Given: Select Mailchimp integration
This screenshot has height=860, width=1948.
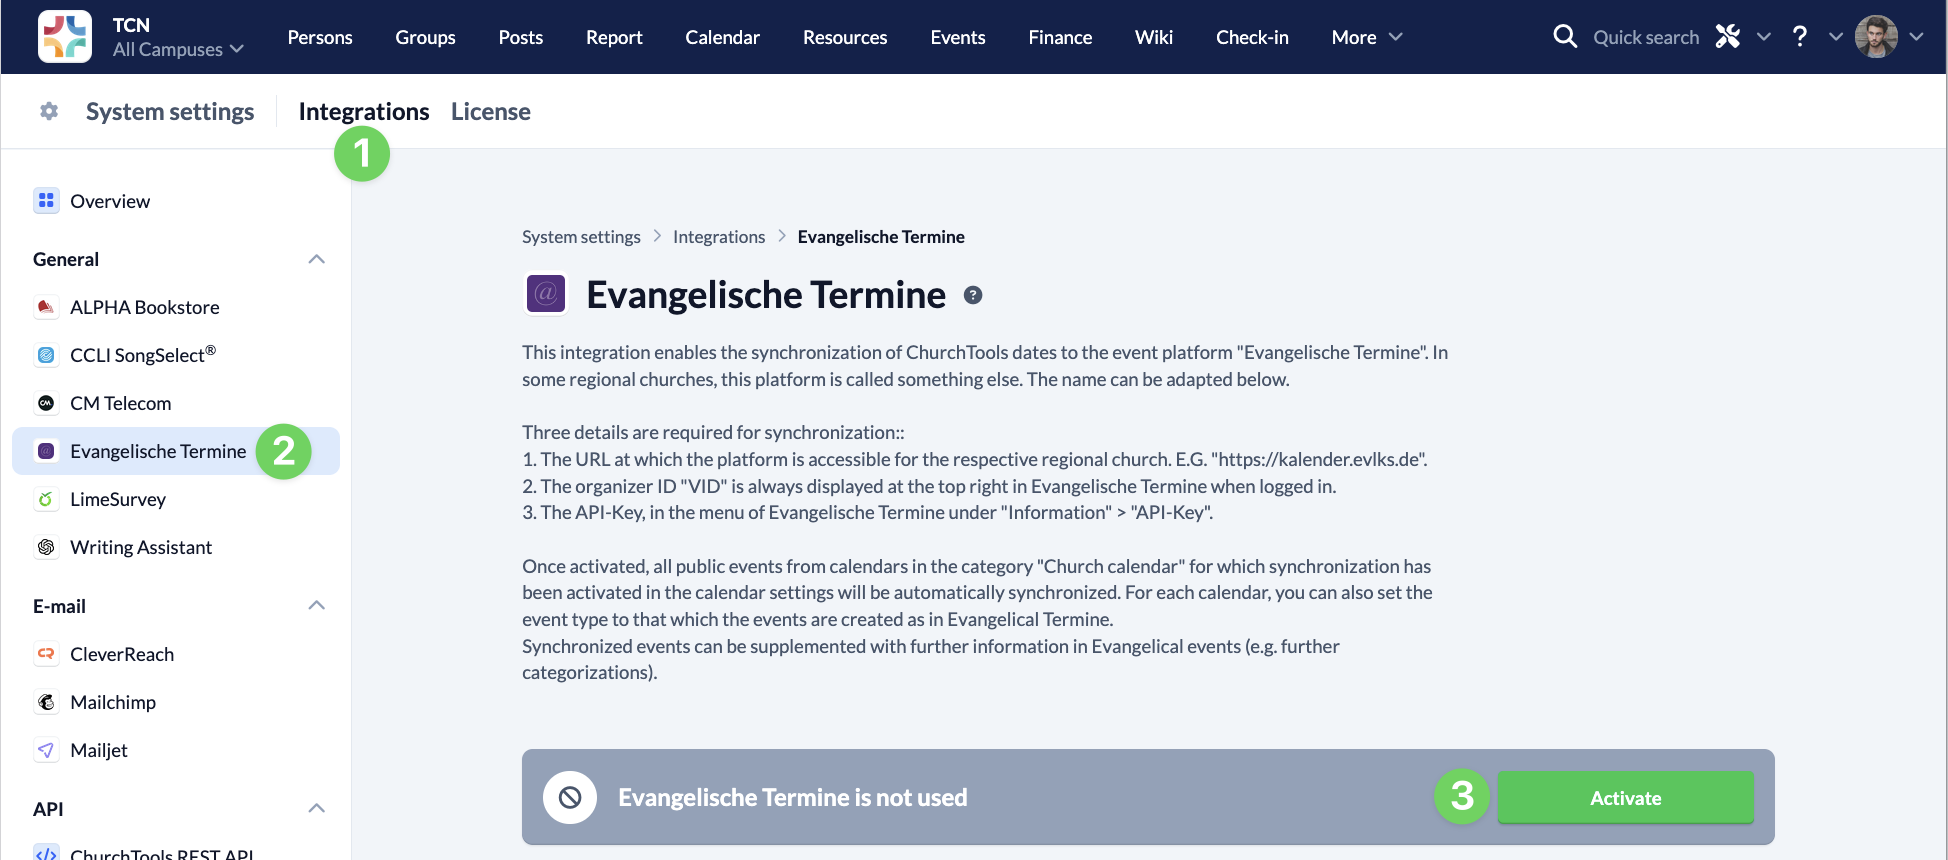Looking at the screenshot, I should pos(176,702).
